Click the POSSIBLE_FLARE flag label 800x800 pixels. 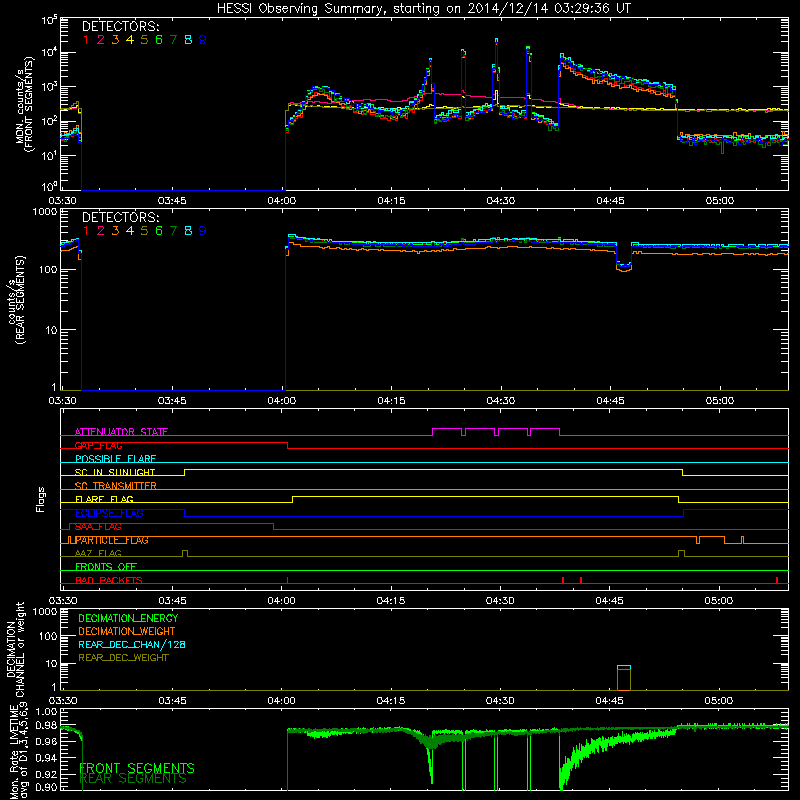115,459
